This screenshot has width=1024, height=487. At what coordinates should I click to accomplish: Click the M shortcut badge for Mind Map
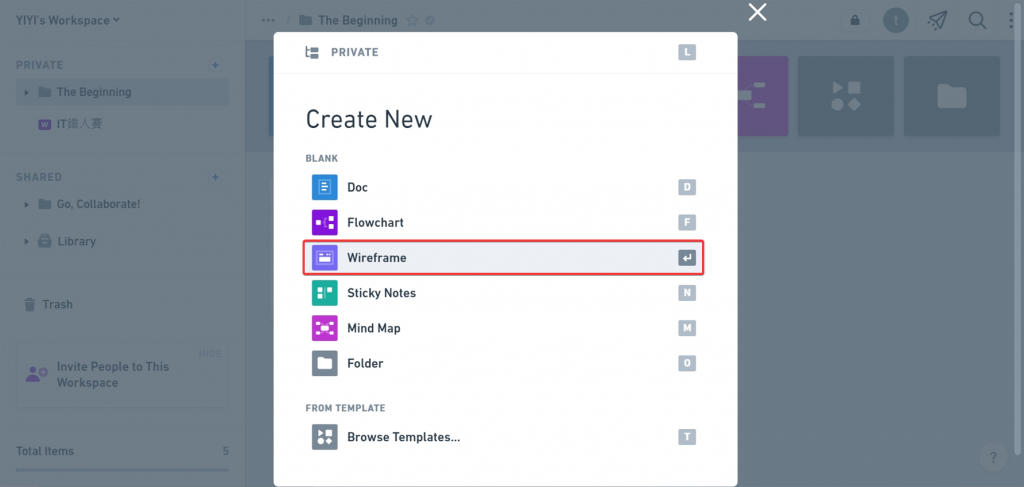(687, 328)
